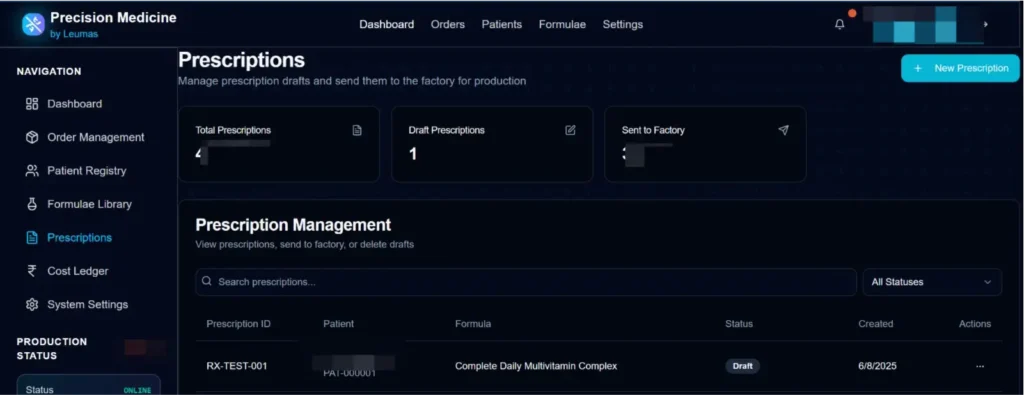Click the 6/8/2025 created date
The height and width of the screenshot is (395, 1024).
pyautogui.click(x=877, y=366)
